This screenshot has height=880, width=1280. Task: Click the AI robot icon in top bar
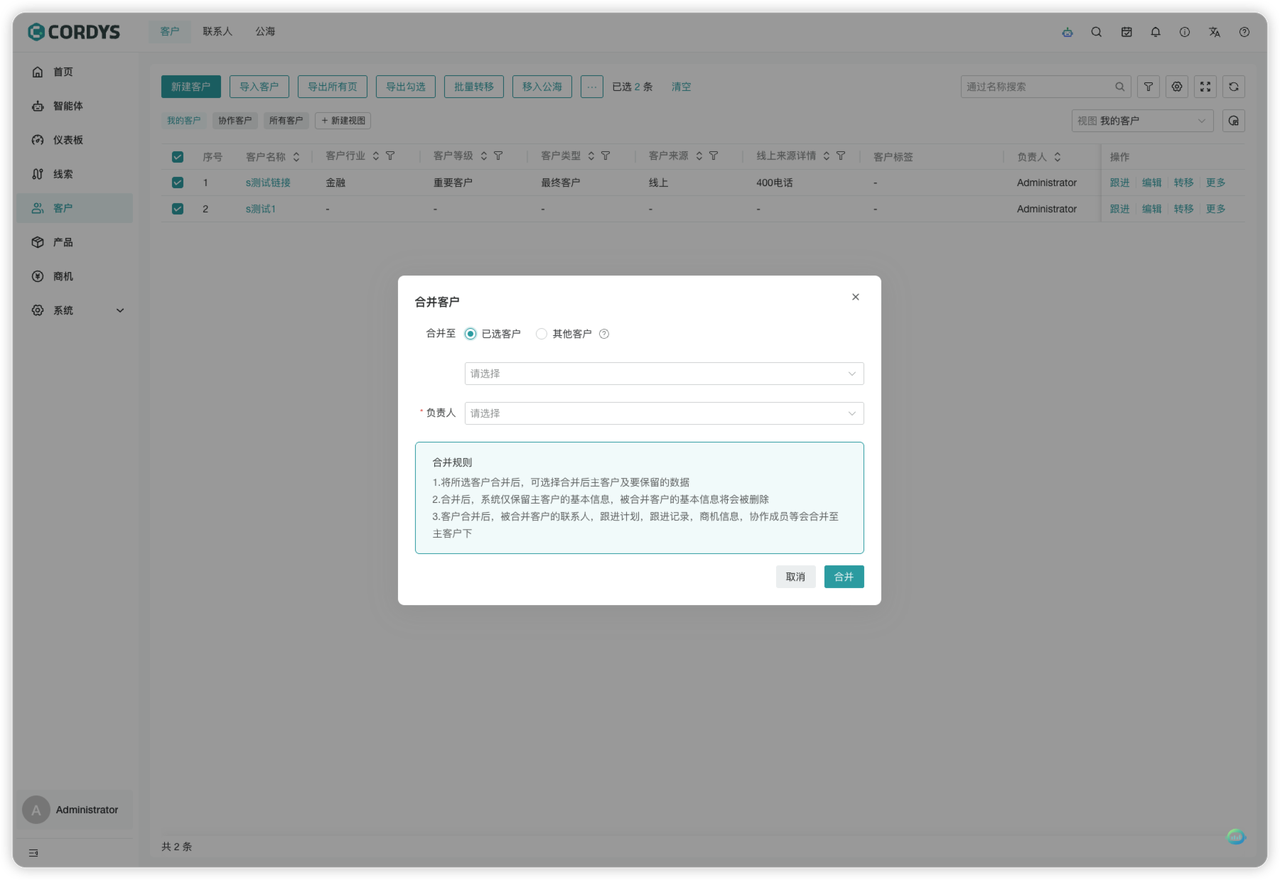[1067, 32]
